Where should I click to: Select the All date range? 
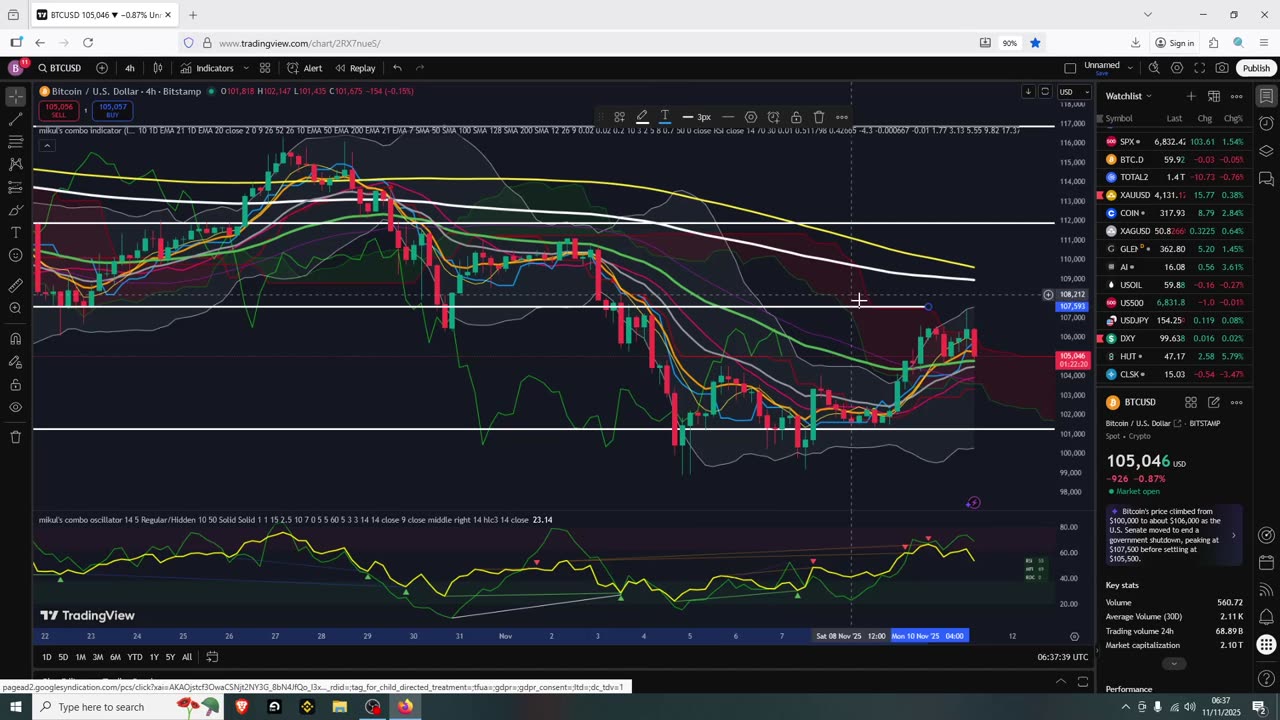coord(187,657)
